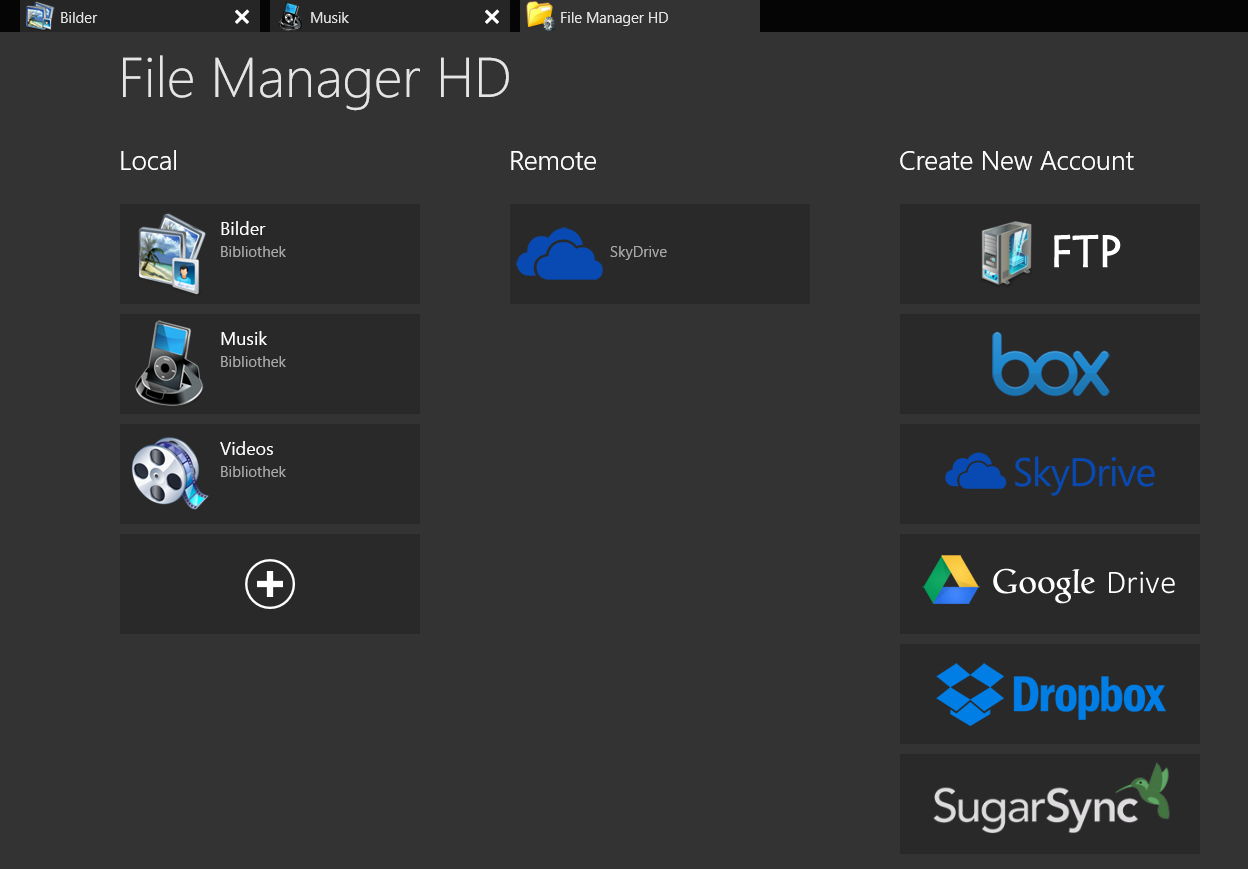The width and height of the screenshot is (1248, 869).
Task: Click the File Manager HD tab folder icon
Action: click(x=540, y=16)
